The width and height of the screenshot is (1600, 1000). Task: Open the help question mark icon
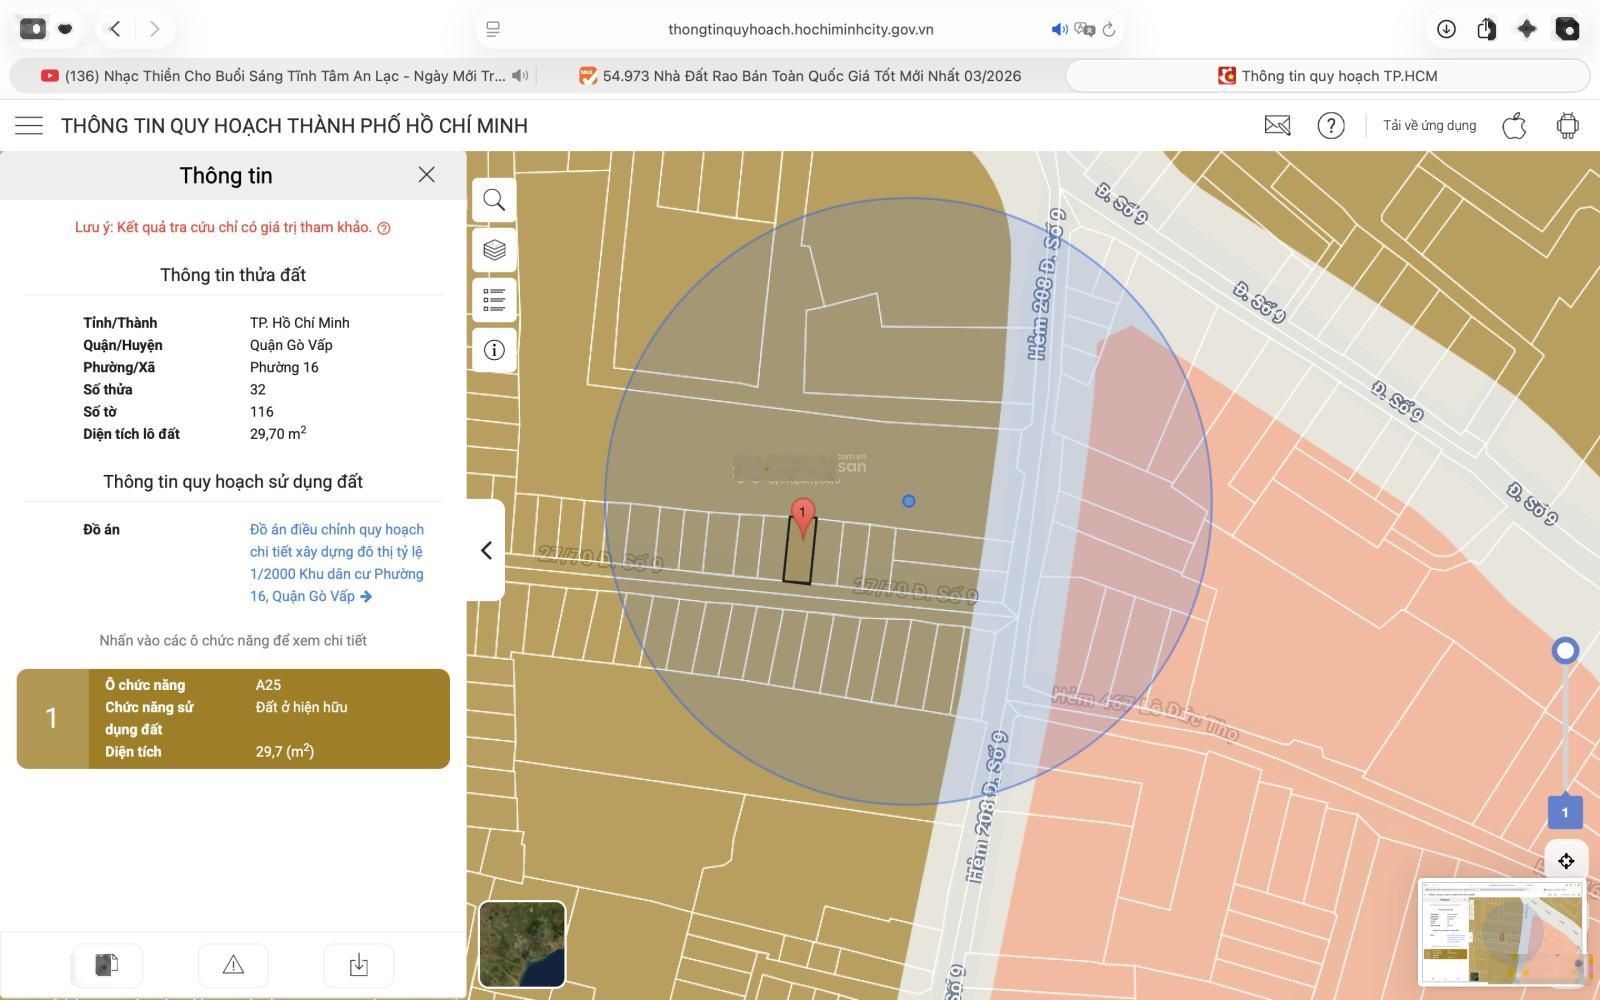coord(1330,126)
